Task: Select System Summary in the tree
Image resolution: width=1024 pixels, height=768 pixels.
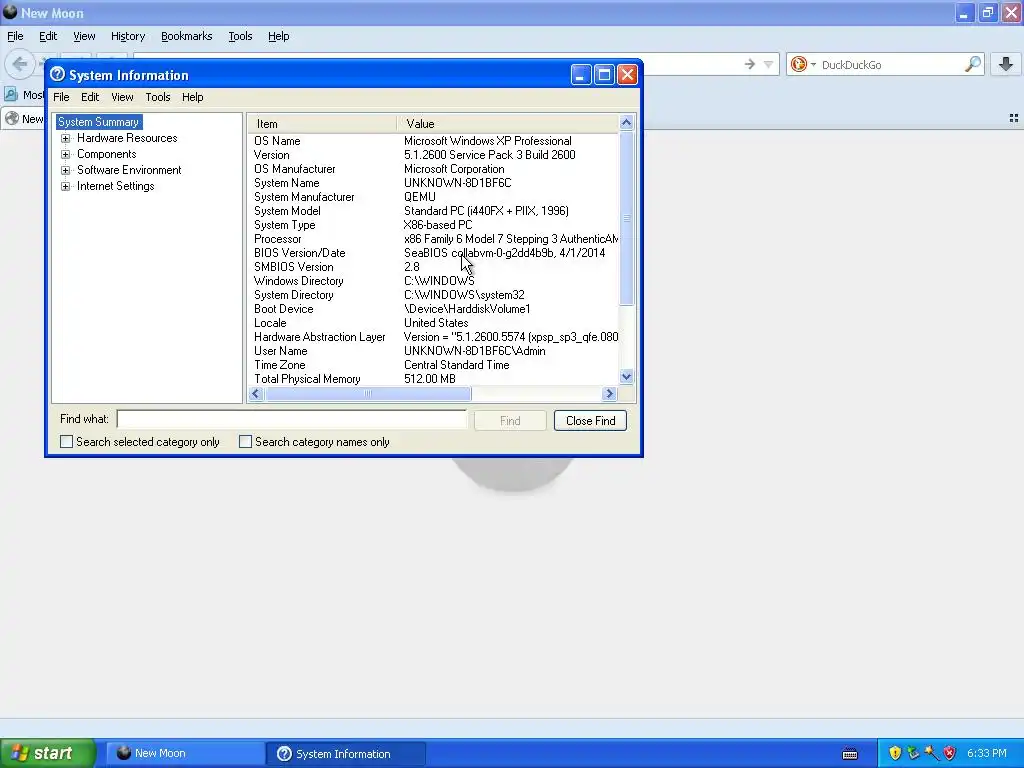Action: [x=99, y=122]
